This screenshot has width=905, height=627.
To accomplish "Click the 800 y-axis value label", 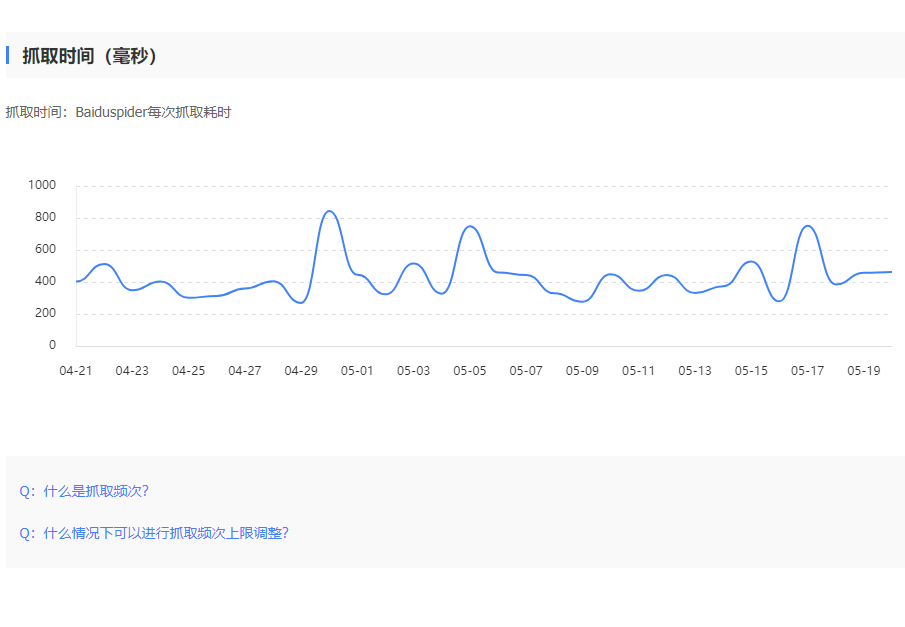I will click(46, 217).
